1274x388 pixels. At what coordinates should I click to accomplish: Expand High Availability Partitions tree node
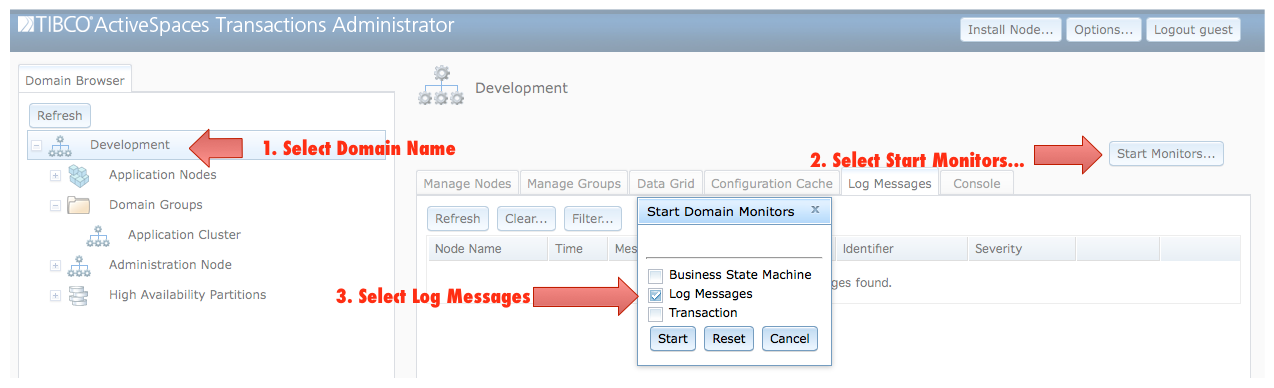(56, 296)
